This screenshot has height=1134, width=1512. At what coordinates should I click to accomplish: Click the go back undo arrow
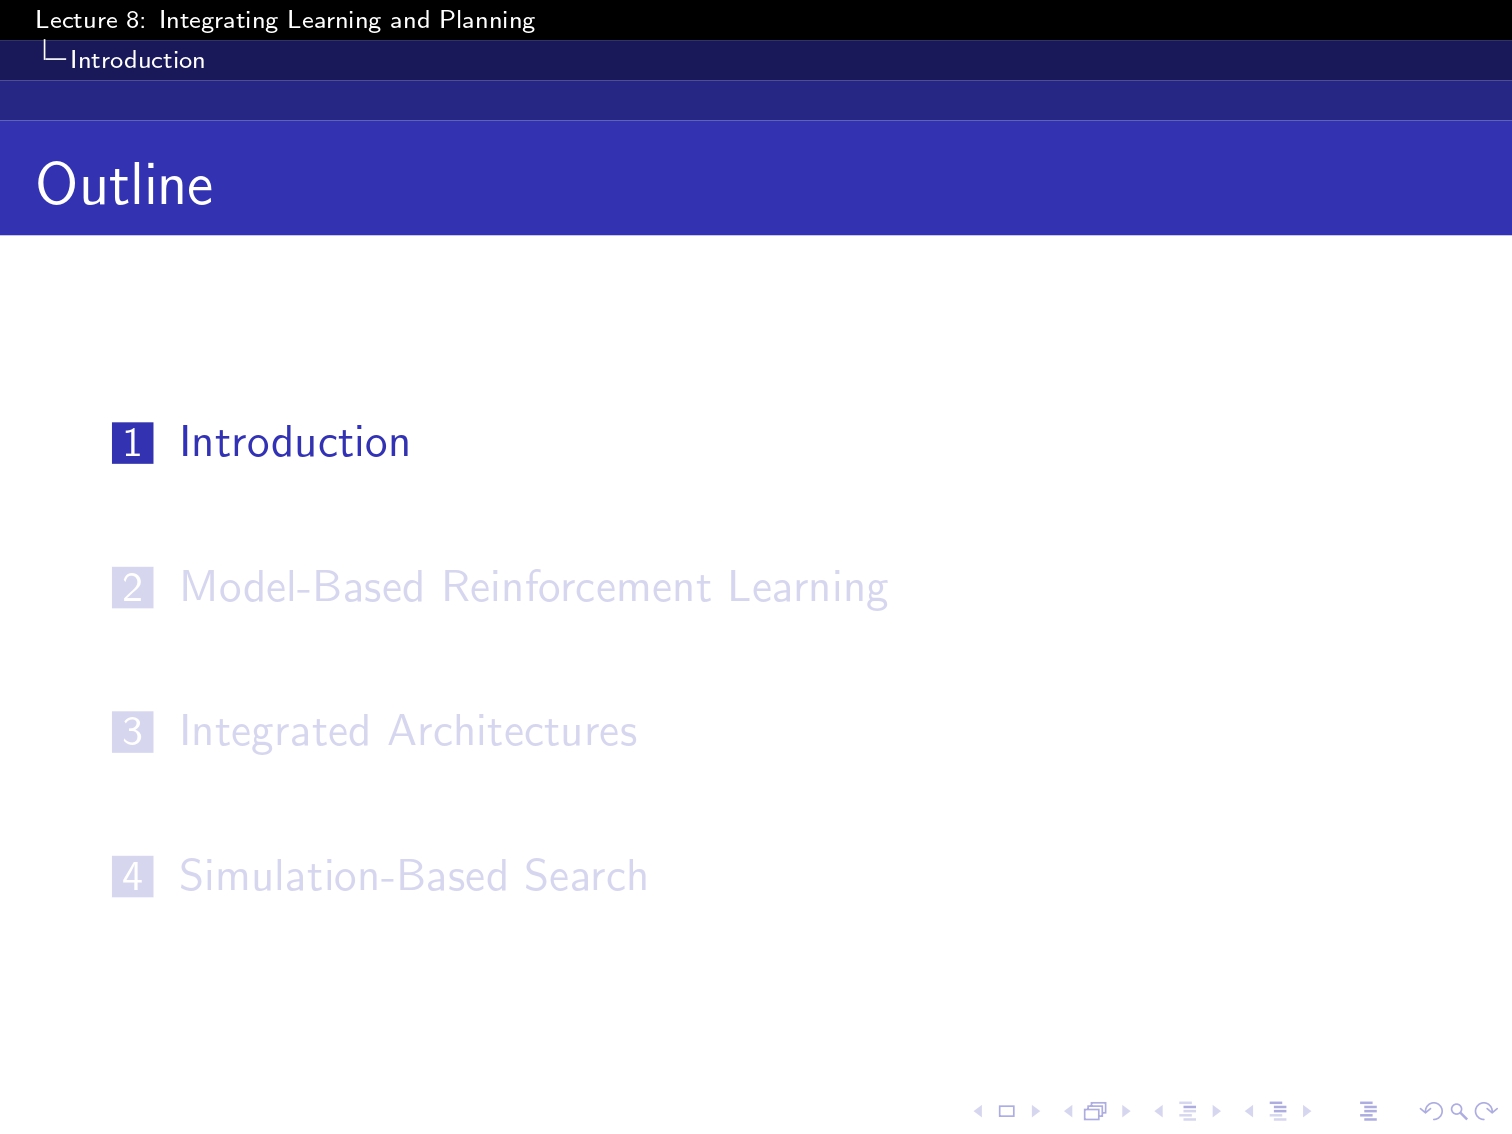point(1431,1111)
